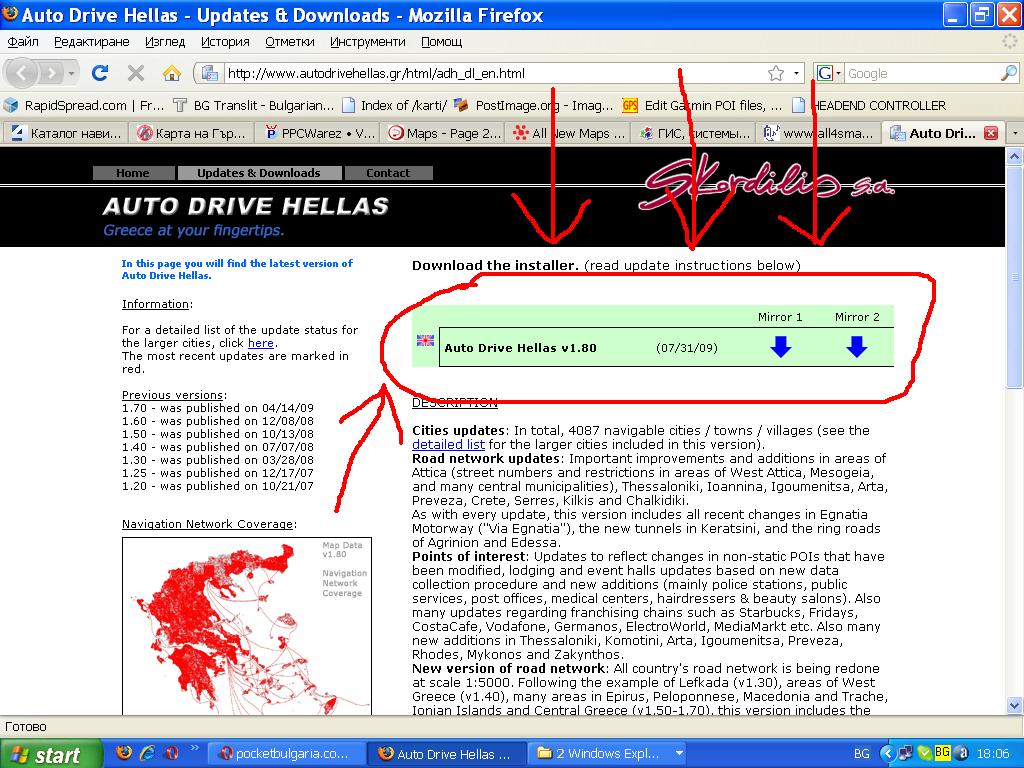1024x768 pixels.
Task: Open Updates & Downloads nav button
Action: point(259,173)
